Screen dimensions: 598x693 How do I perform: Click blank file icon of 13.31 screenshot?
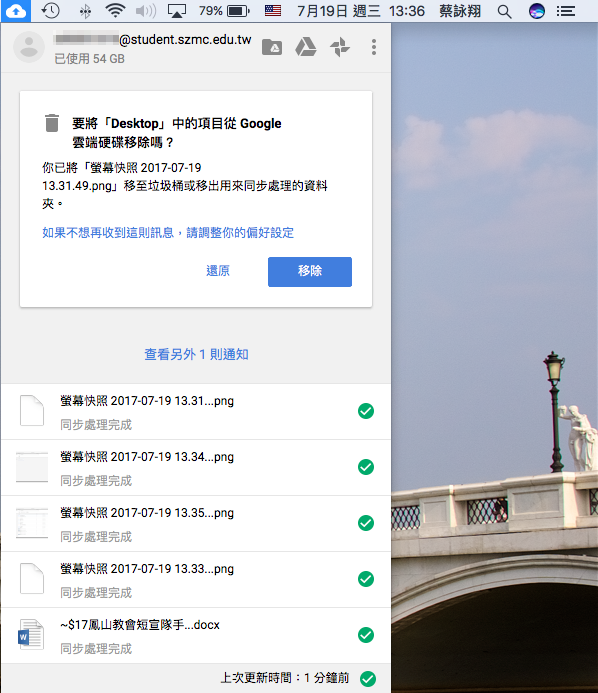[32, 411]
